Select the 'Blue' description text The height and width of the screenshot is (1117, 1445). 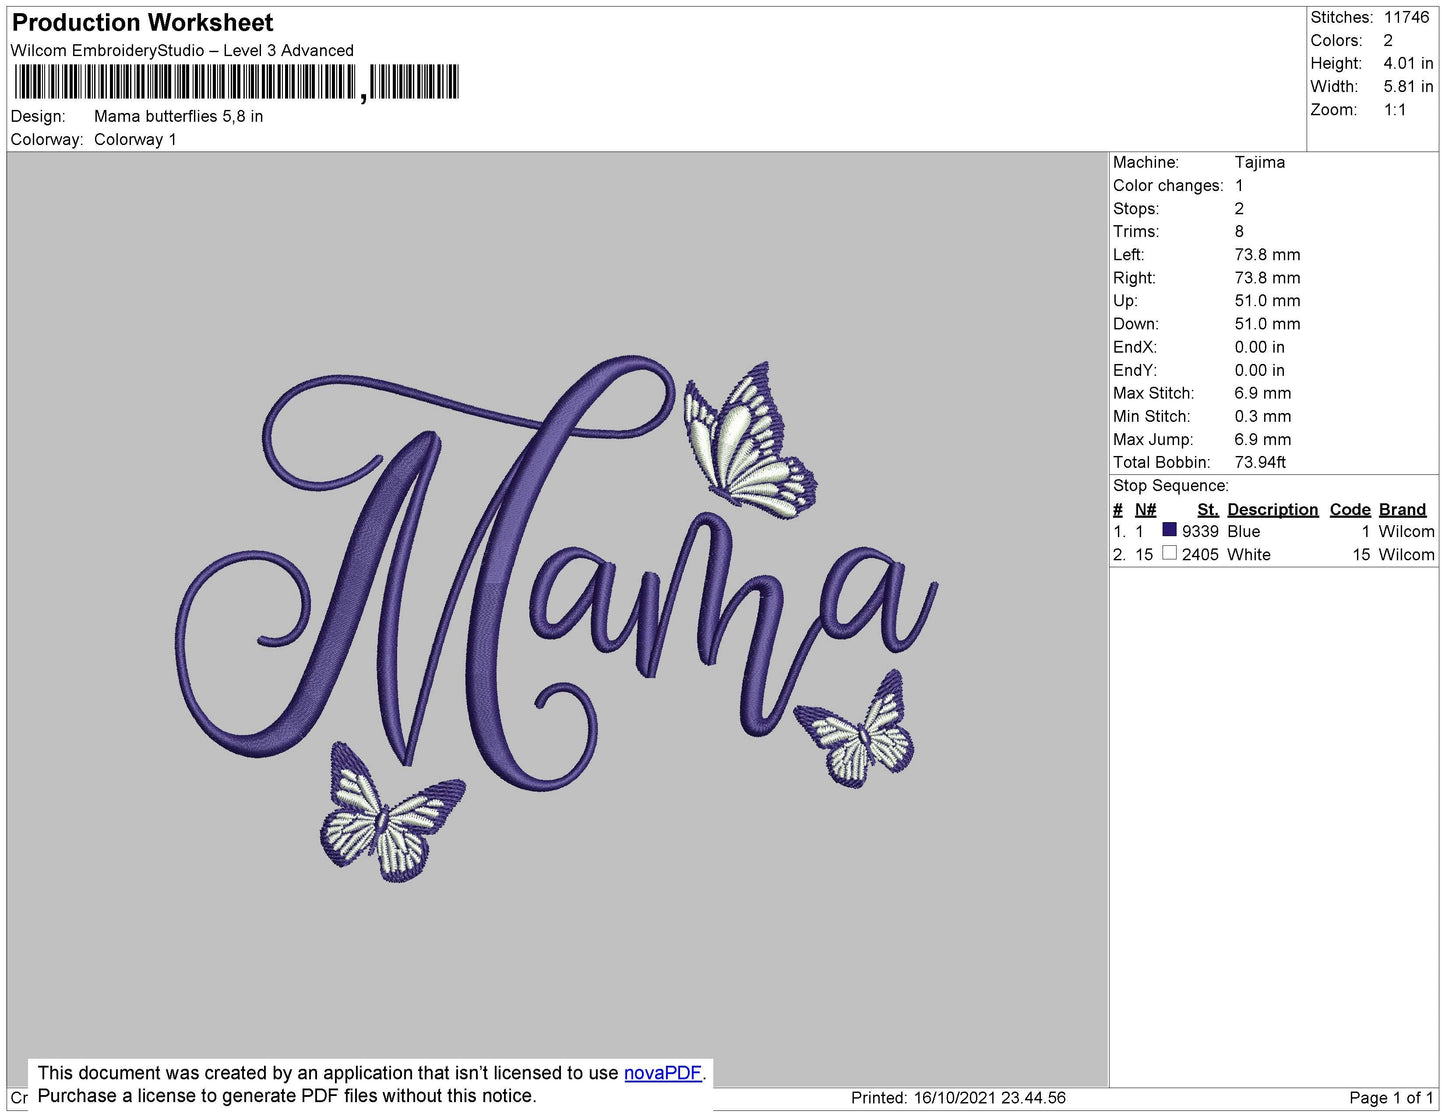(x=1244, y=531)
